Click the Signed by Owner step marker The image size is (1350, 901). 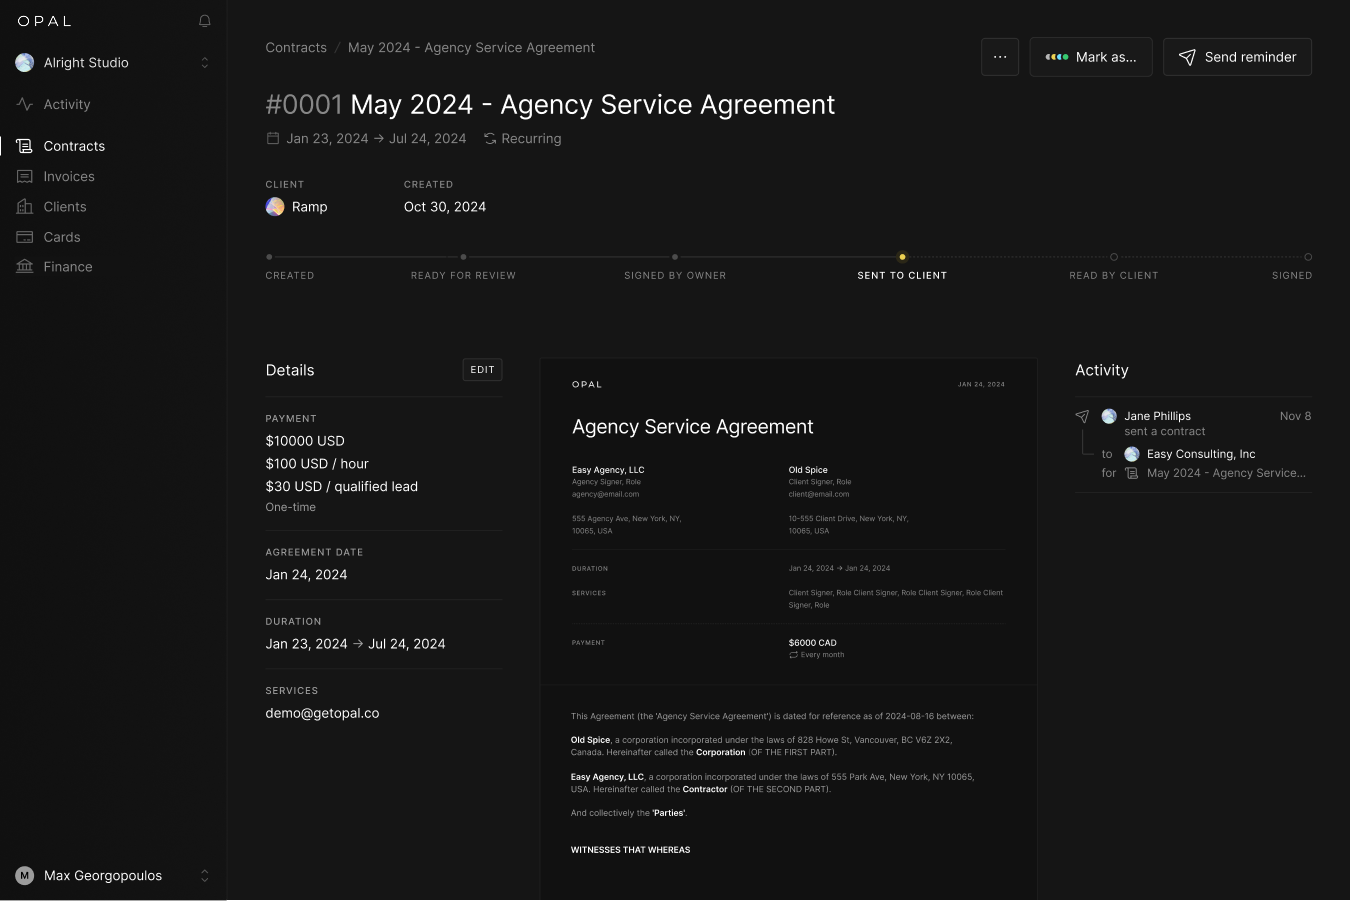pyautogui.click(x=675, y=257)
